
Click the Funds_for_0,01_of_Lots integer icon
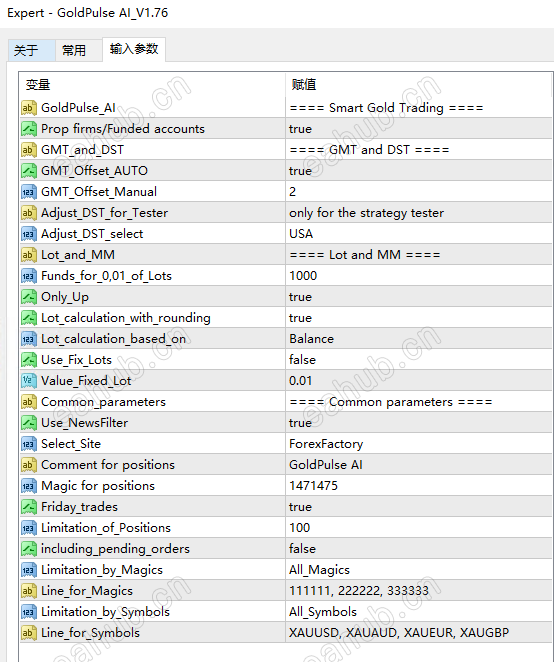[x=29, y=276]
